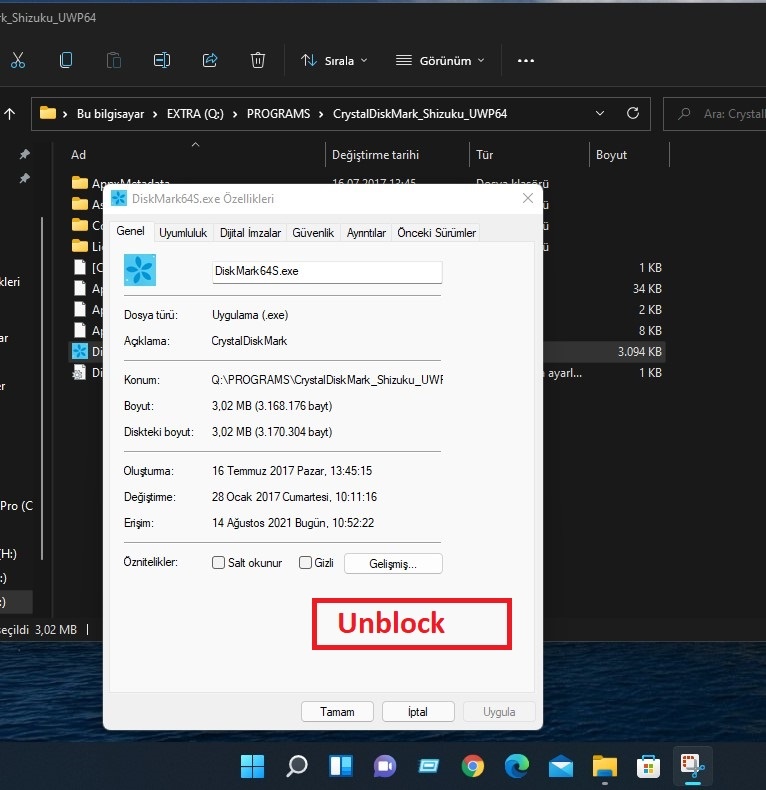Click the İptal button

(418, 711)
